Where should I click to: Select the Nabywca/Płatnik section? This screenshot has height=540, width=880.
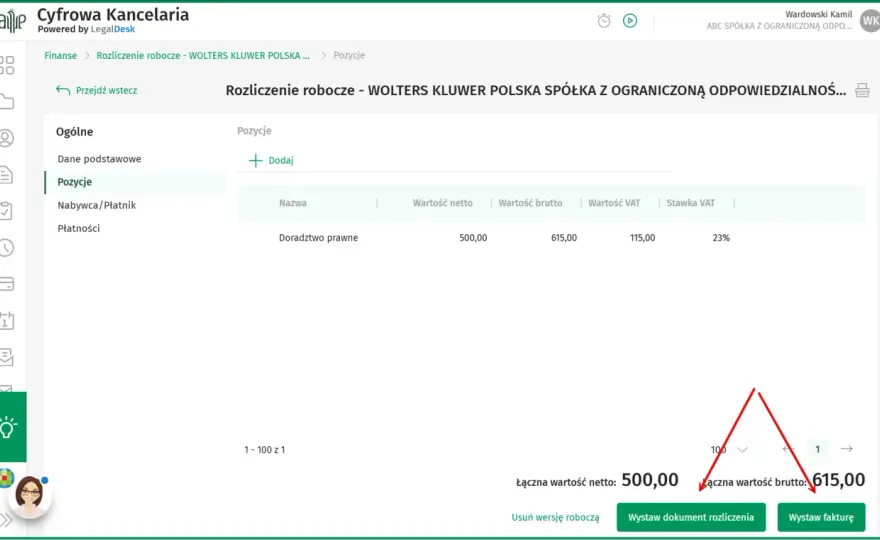(x=97, y=205)
